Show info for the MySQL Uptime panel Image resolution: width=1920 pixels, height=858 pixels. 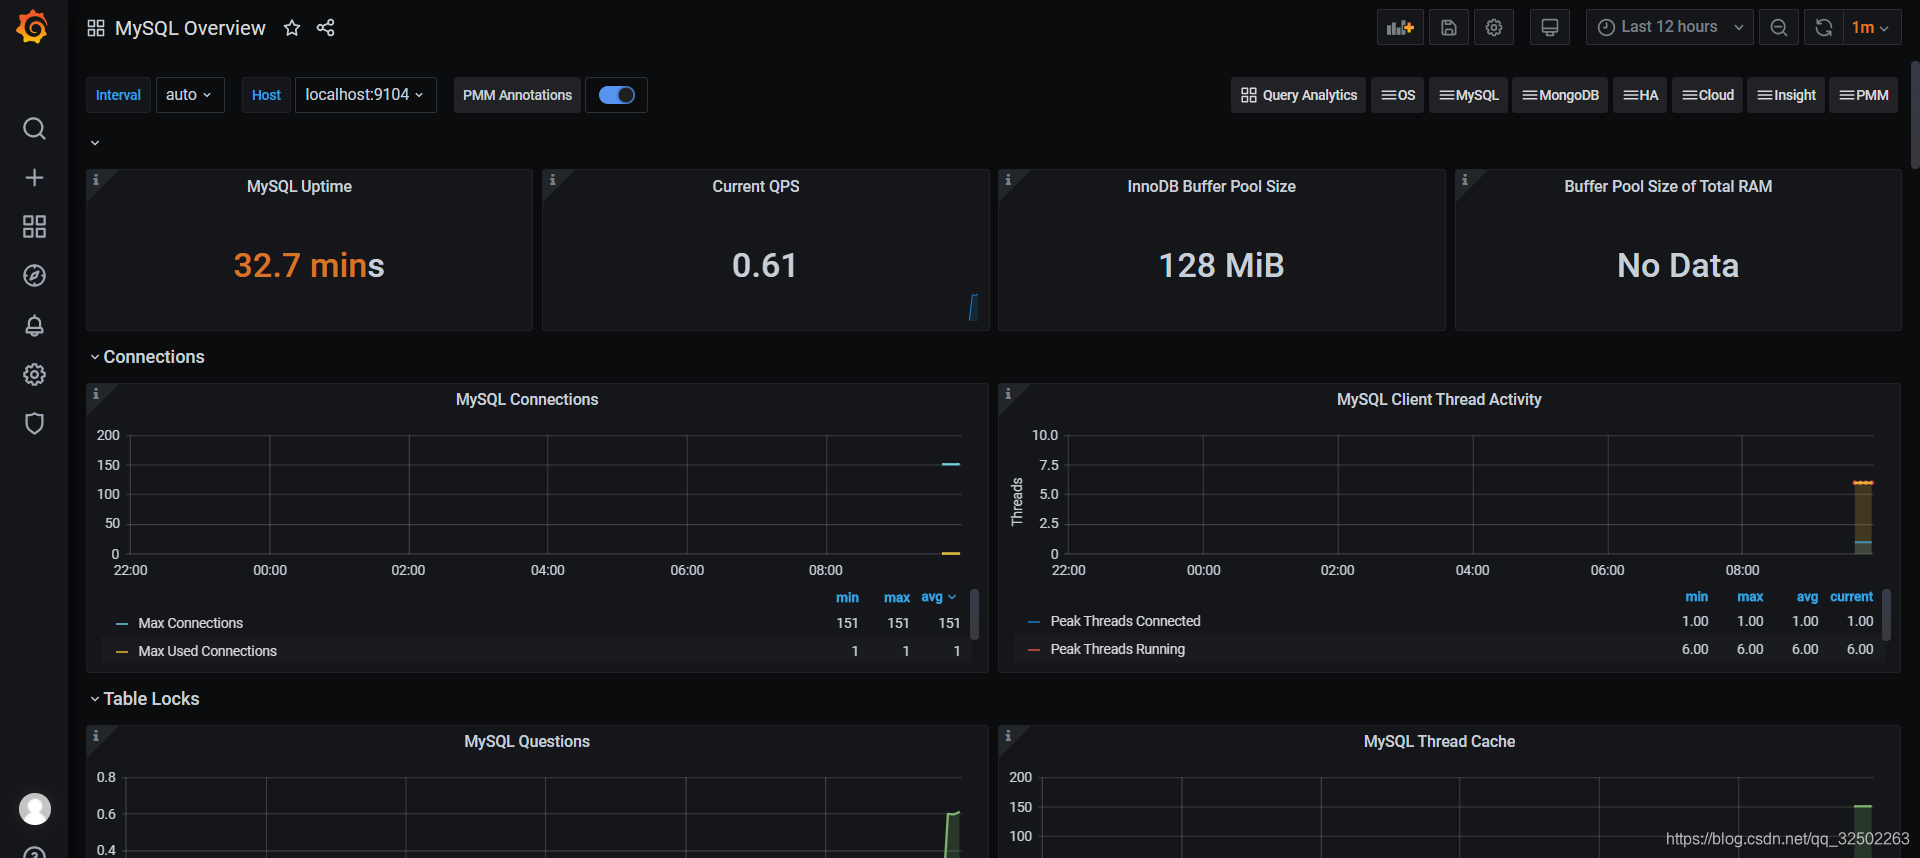click(96, 180)
